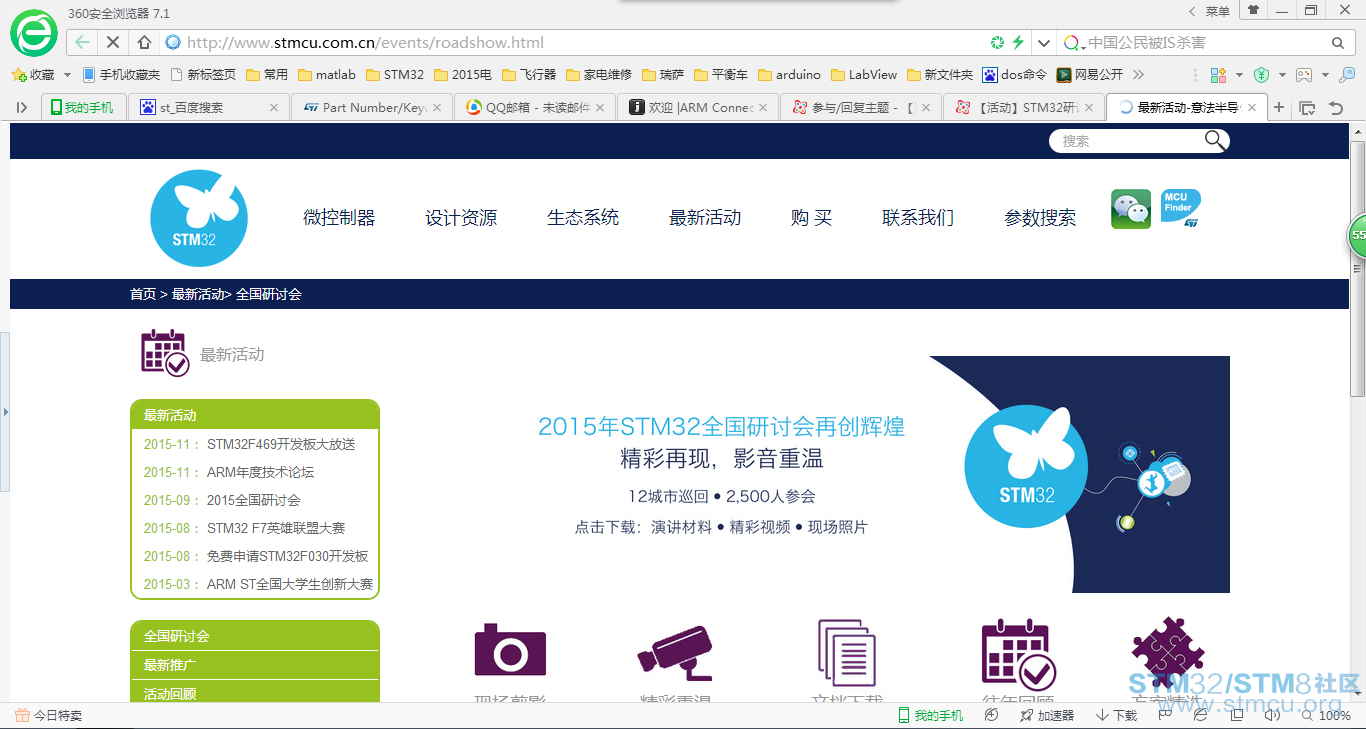The height and width of the screenshot is (729, 1366).
Task: Open the matlab bookmark folder
Action: [x=326, y=75]
